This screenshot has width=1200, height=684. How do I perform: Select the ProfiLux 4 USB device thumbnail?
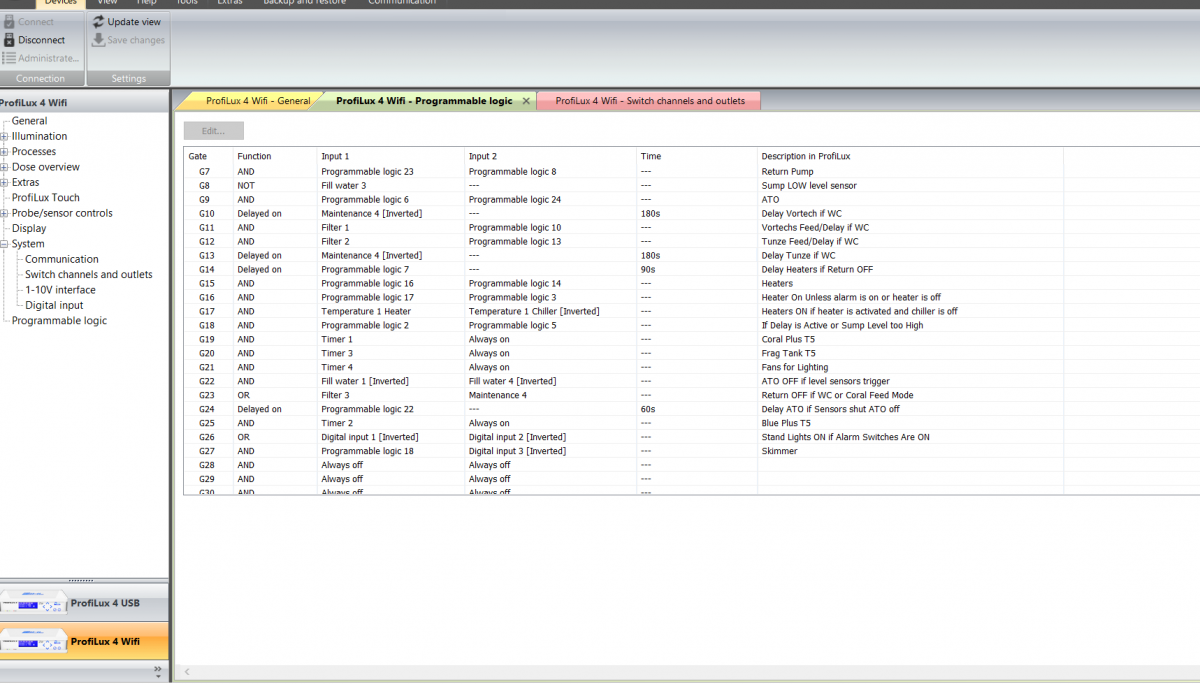(x=34, y=603)
